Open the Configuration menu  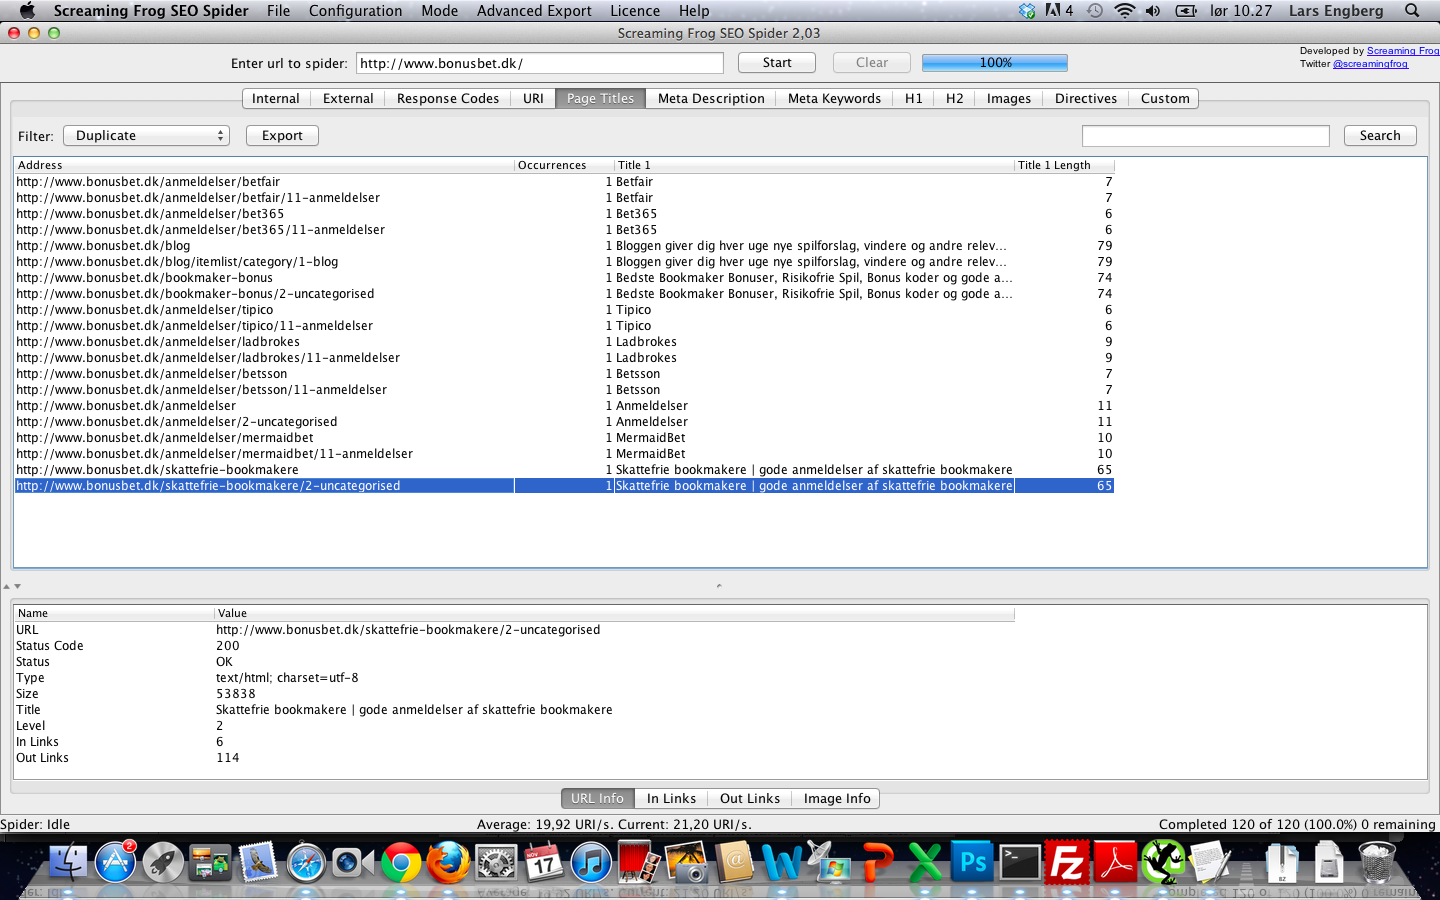pos(355,11)
